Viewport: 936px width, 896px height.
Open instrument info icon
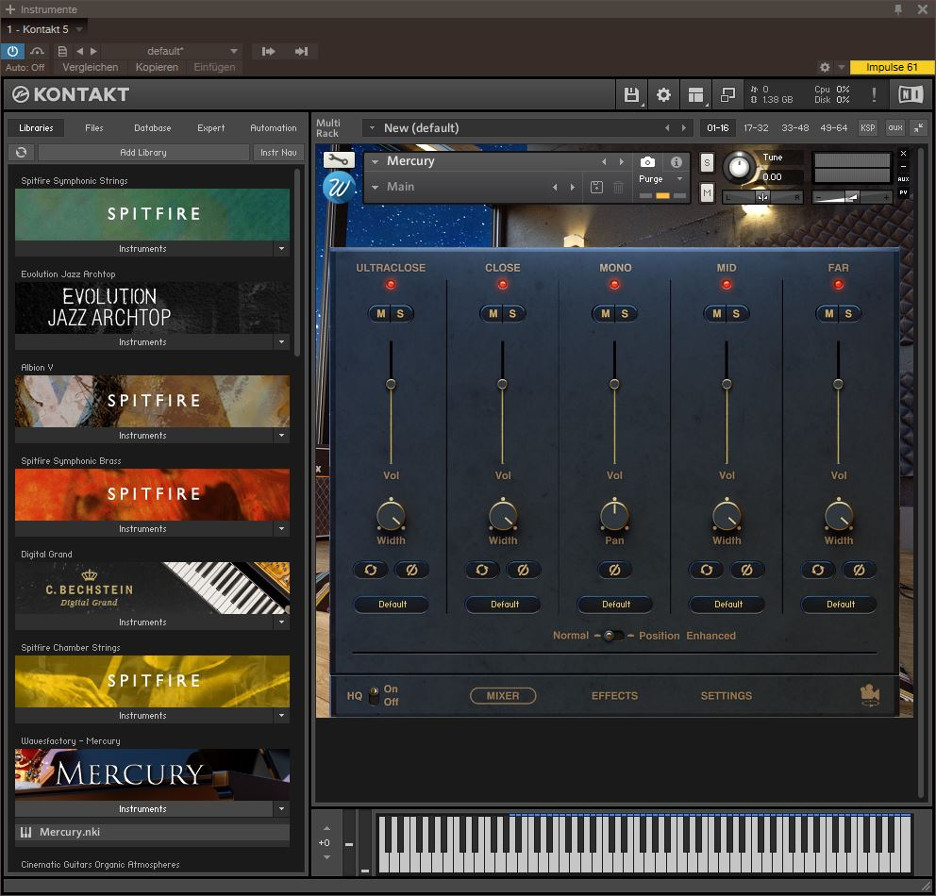(676, 162)
